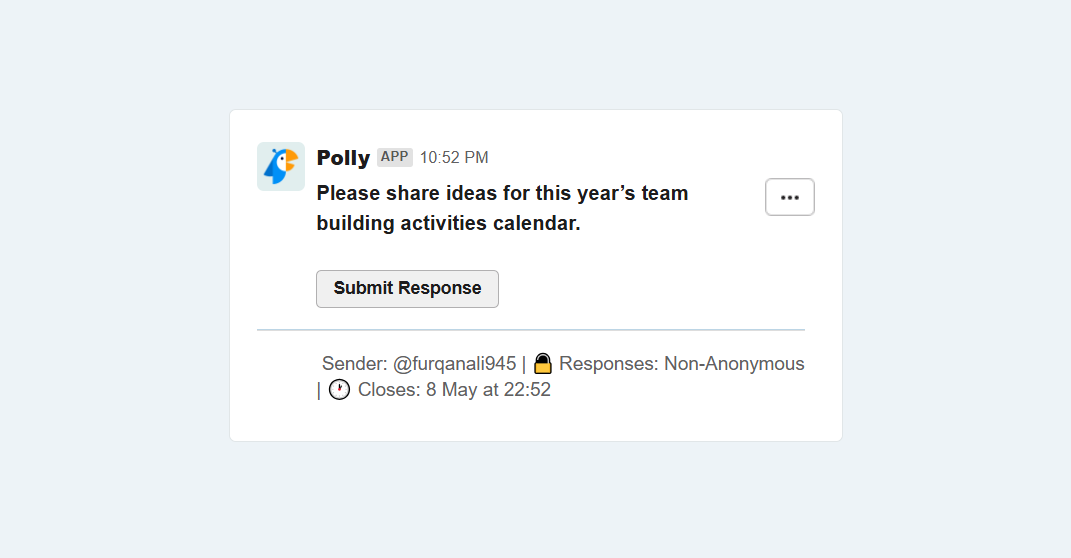Click the Responses: label after the padlock
Screen dimensions: 1071x558
coord(609,363)
